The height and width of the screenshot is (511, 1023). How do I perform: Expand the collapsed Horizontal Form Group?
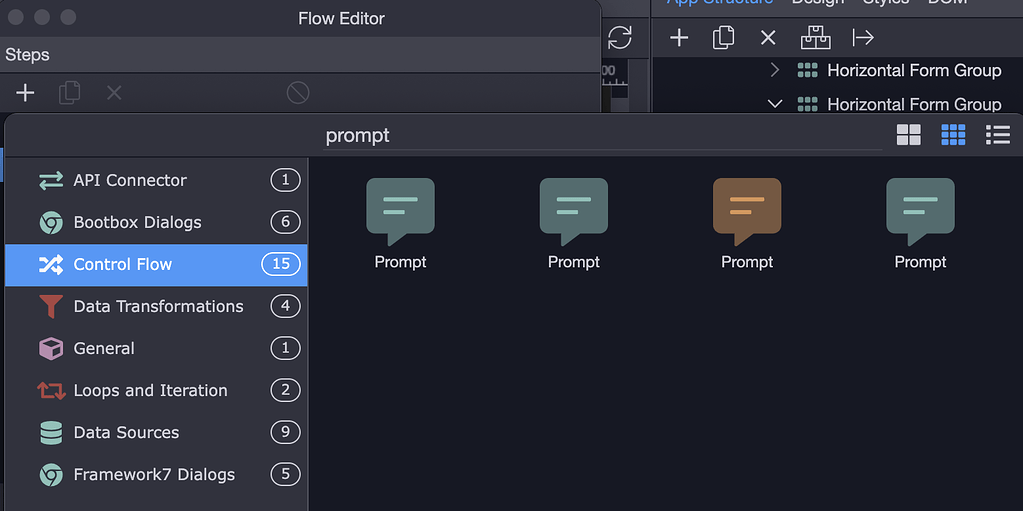click(775, 70)
